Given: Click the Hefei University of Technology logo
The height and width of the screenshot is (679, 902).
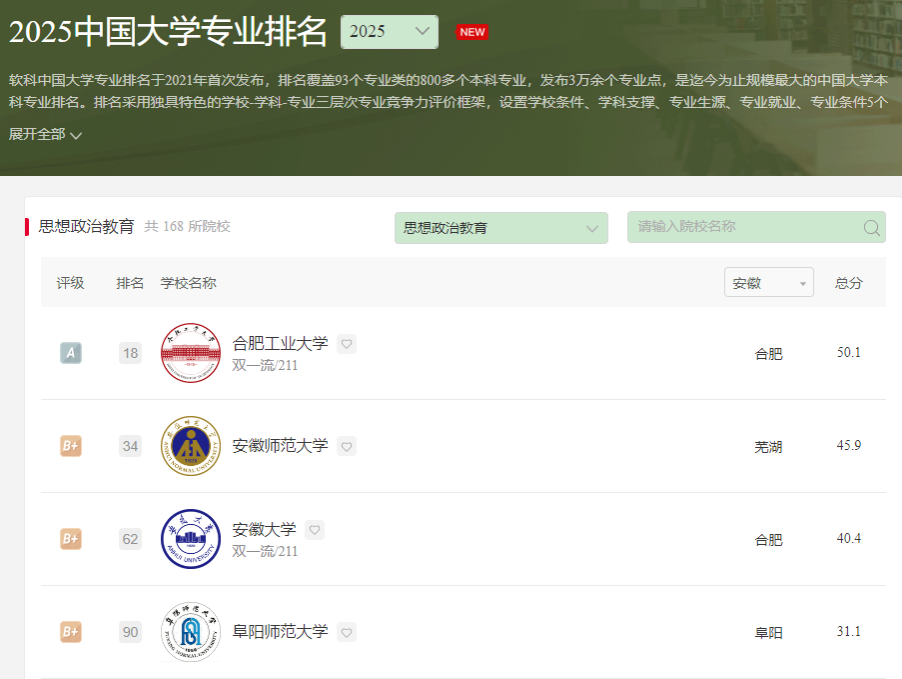Looking at the screenshot, I should pyautogui.click(x=190, y=353).
